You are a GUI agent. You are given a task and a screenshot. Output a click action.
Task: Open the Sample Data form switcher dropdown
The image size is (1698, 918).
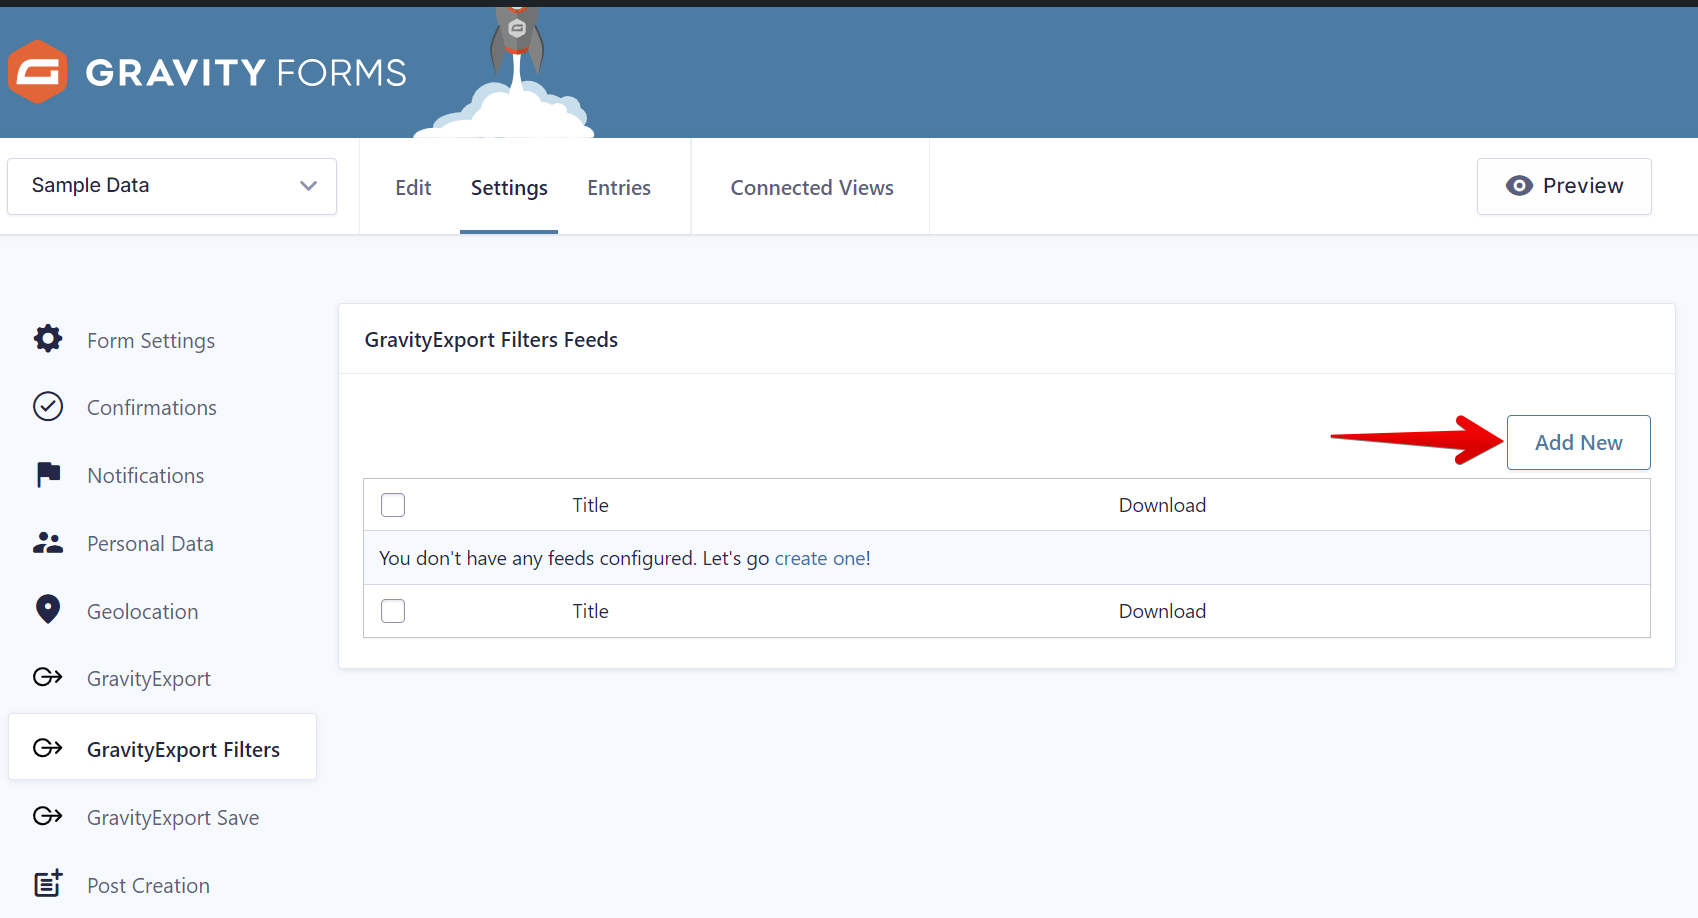(x=172, y=186)
